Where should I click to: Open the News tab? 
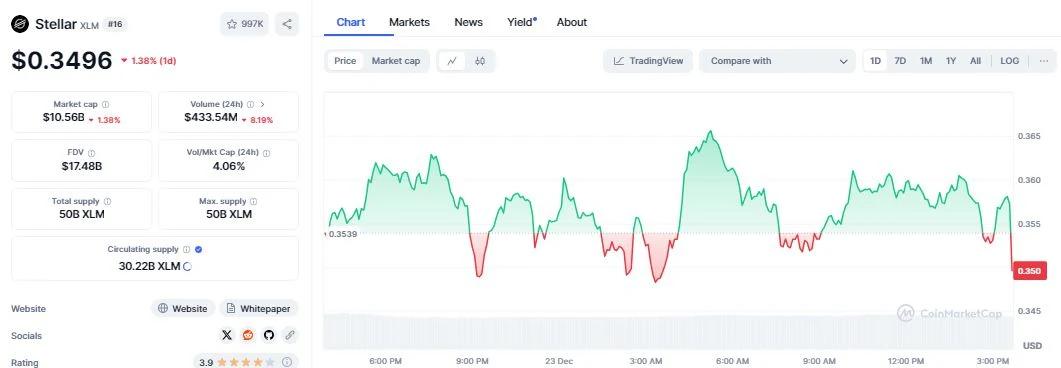(468, 22)
